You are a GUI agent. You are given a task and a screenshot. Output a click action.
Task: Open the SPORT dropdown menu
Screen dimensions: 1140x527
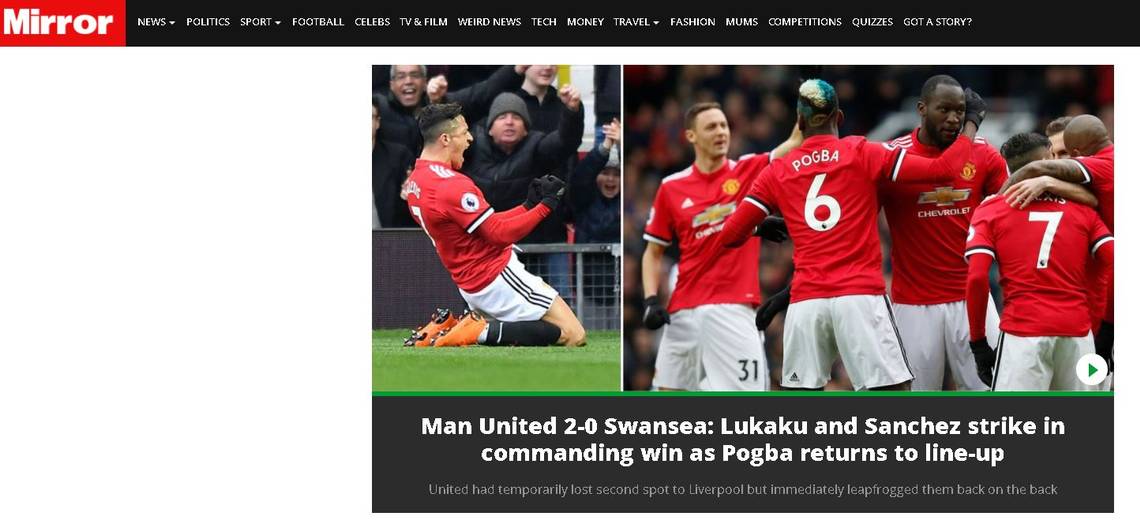pos(260,22)
